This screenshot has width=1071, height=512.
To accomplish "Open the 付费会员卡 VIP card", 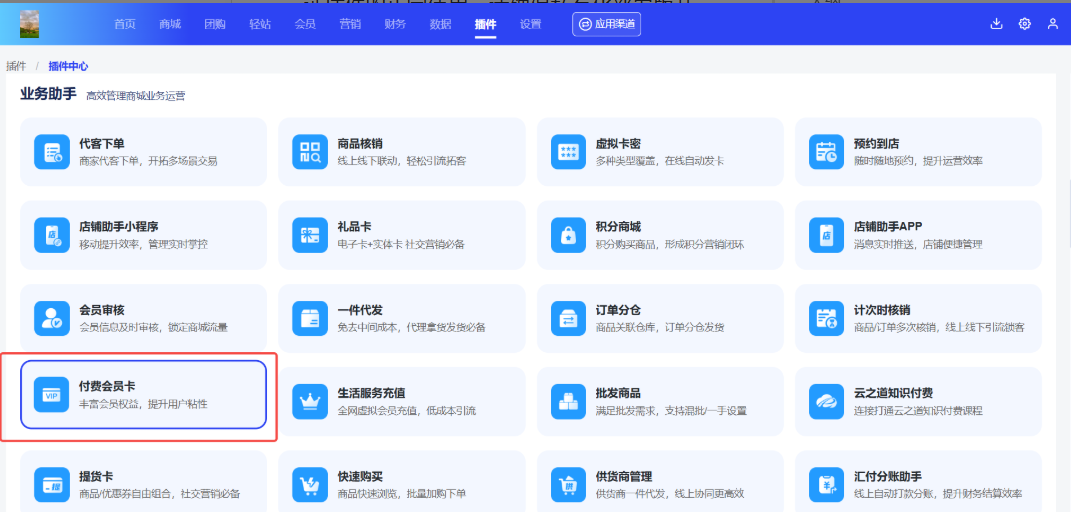I will 143,394.
